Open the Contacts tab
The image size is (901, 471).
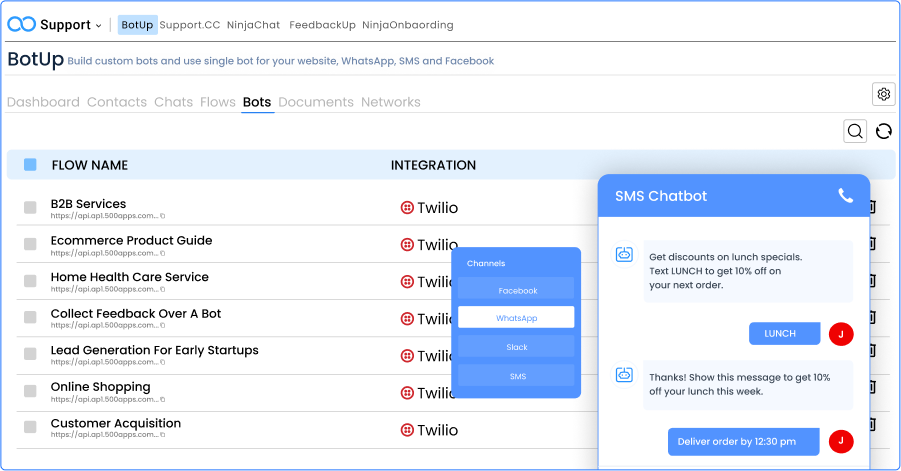pos(117,102)
